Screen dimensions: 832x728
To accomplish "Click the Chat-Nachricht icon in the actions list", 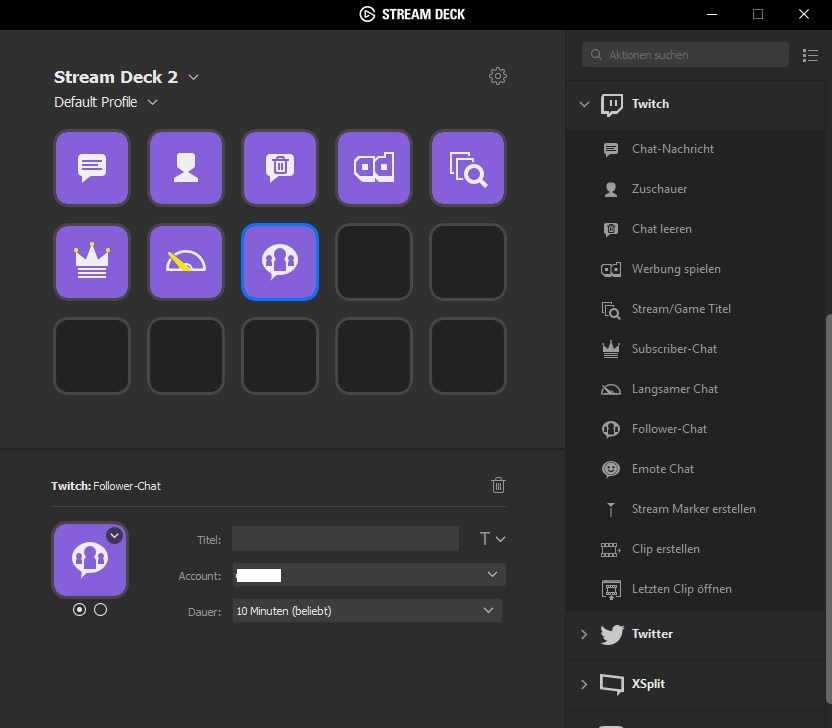I will click(611, 149).
